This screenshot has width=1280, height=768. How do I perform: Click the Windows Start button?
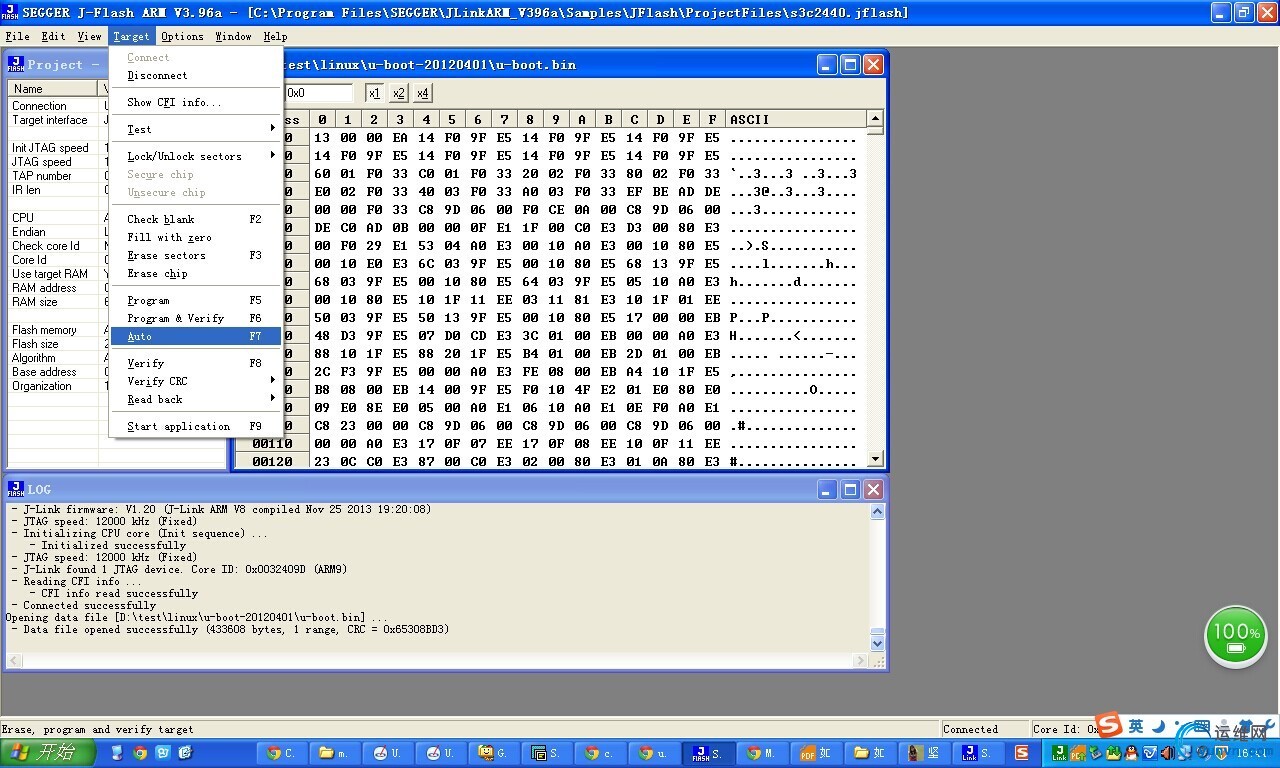[48, 753]
